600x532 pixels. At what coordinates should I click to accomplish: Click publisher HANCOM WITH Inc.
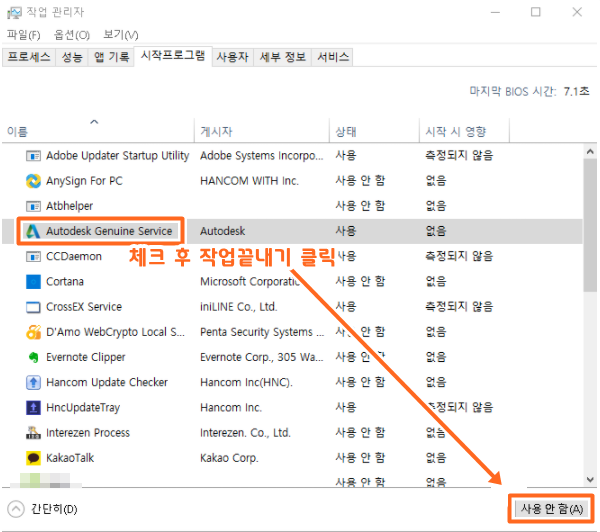pos(249,181)
